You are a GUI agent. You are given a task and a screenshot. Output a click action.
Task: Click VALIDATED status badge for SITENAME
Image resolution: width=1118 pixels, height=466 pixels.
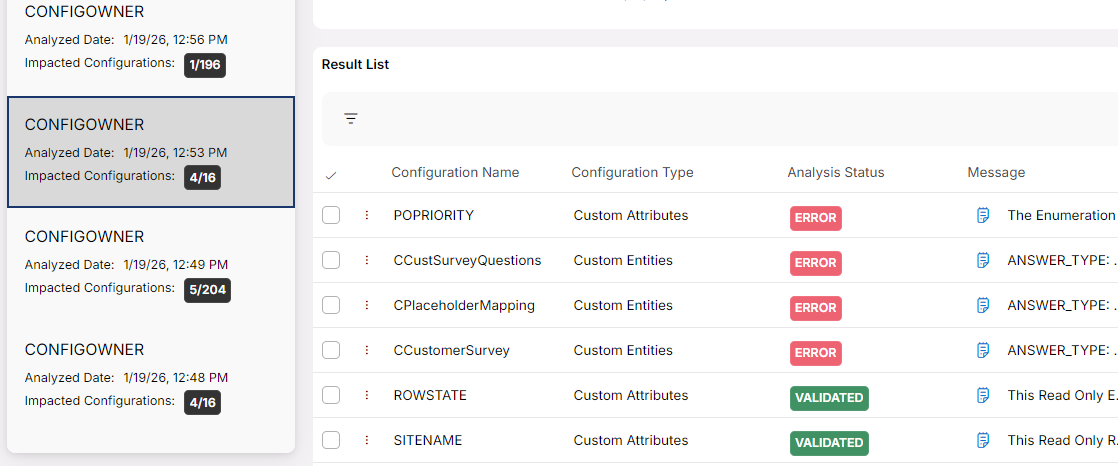[829, 442]
